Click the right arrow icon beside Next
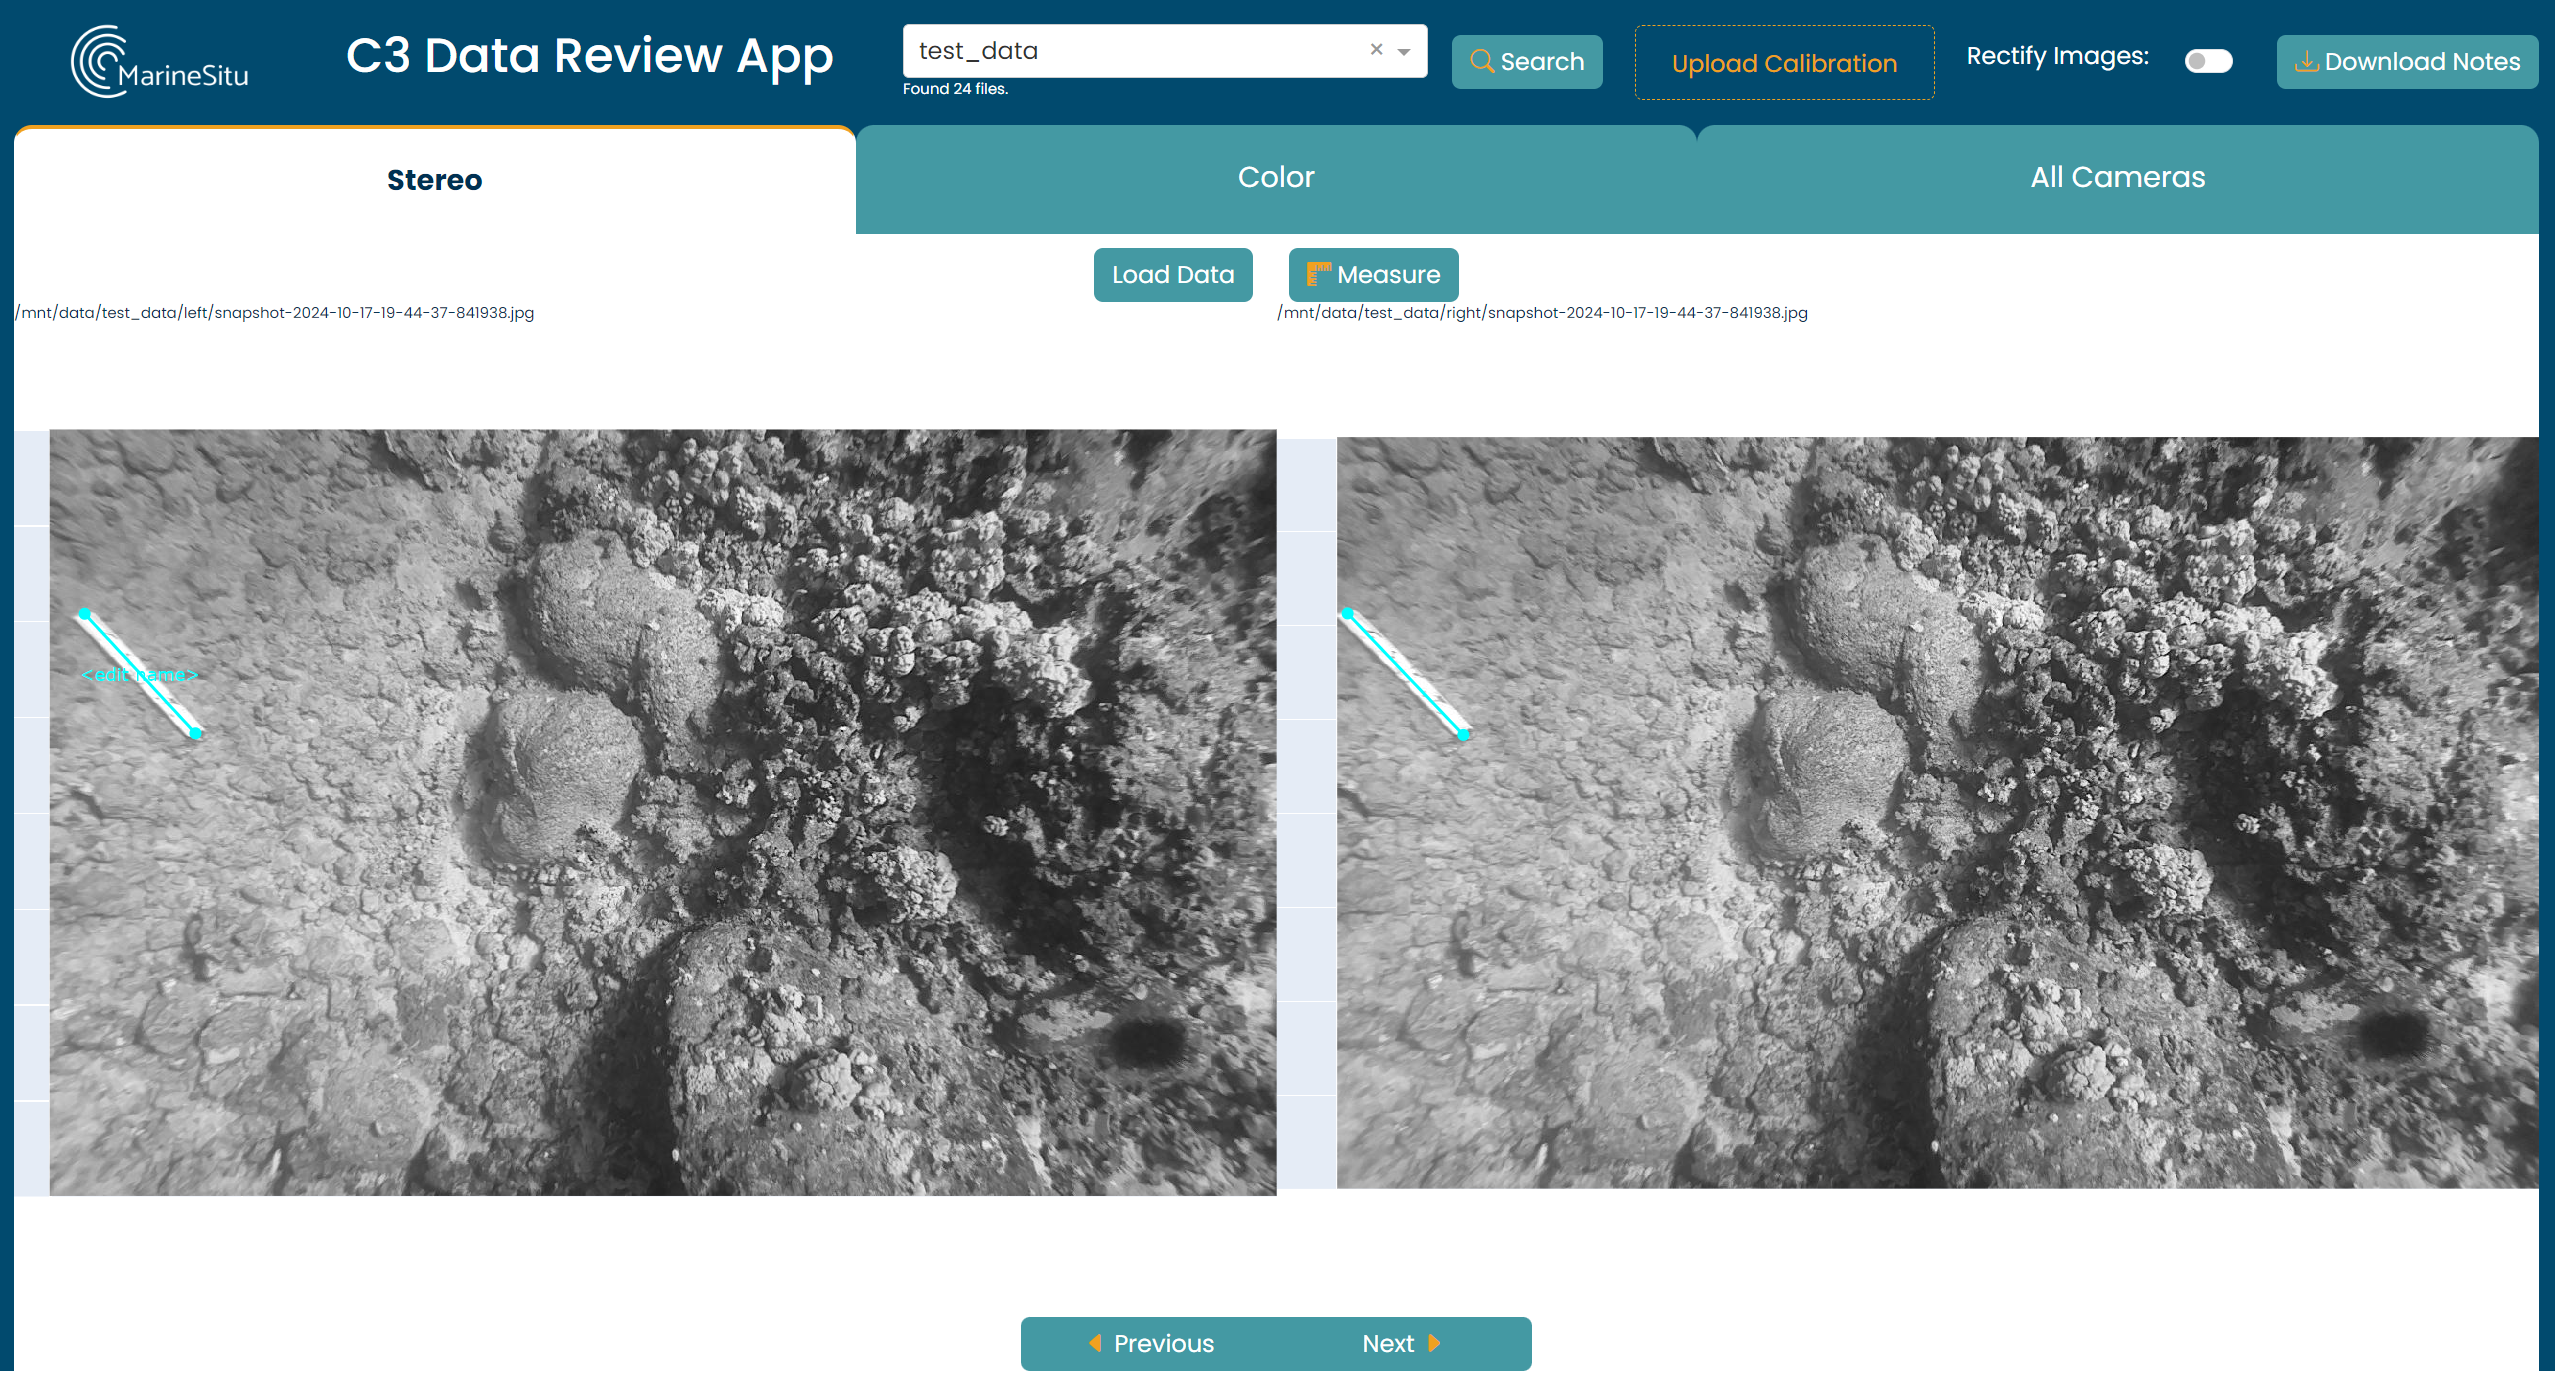This screenshot has width=2555, height=1393. tap(1434, 1343)
